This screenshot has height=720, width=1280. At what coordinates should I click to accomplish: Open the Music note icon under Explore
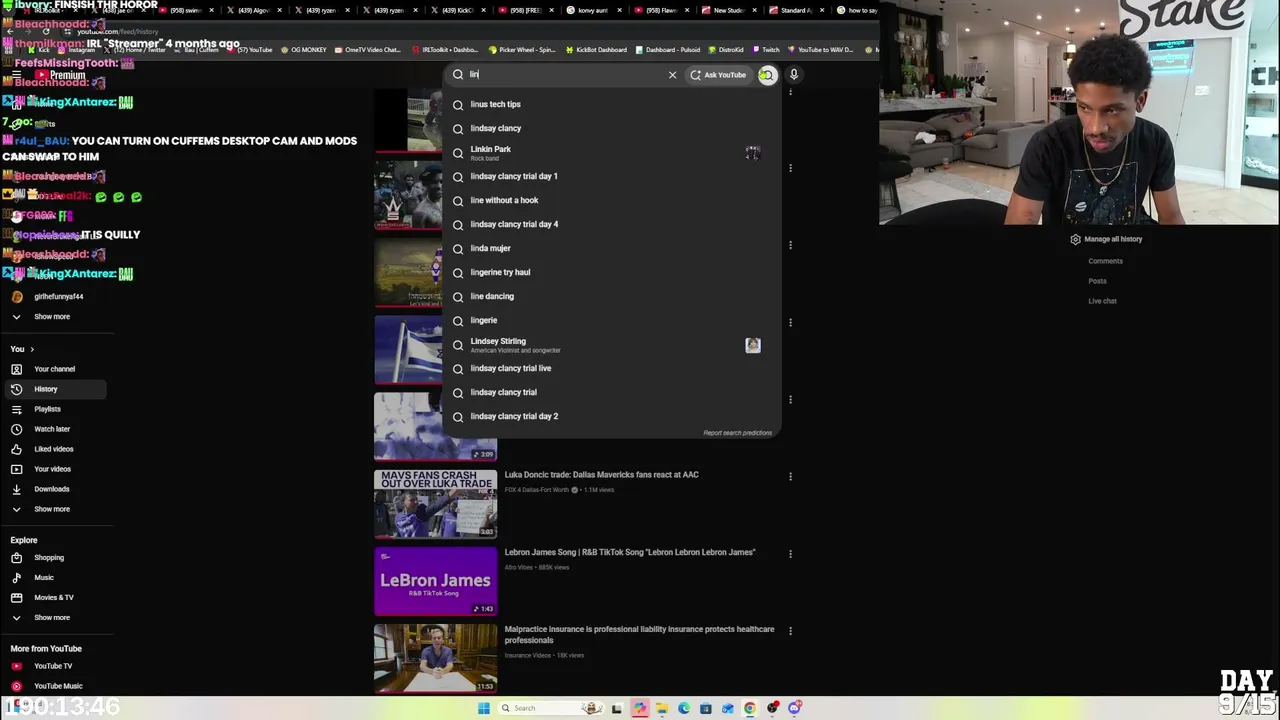pos(16,578)
